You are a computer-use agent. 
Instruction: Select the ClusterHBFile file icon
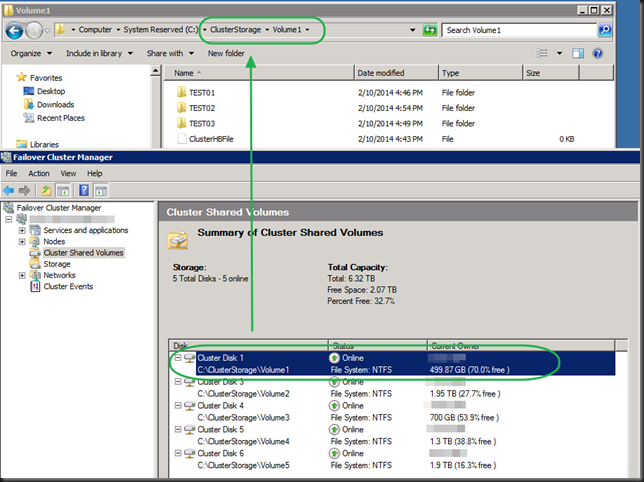182,138
